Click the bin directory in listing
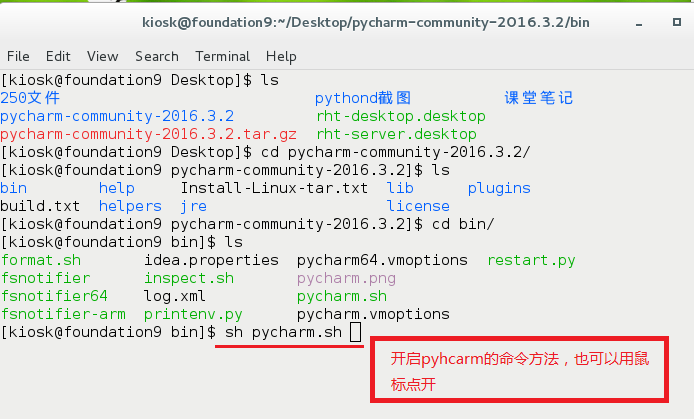 13,188
